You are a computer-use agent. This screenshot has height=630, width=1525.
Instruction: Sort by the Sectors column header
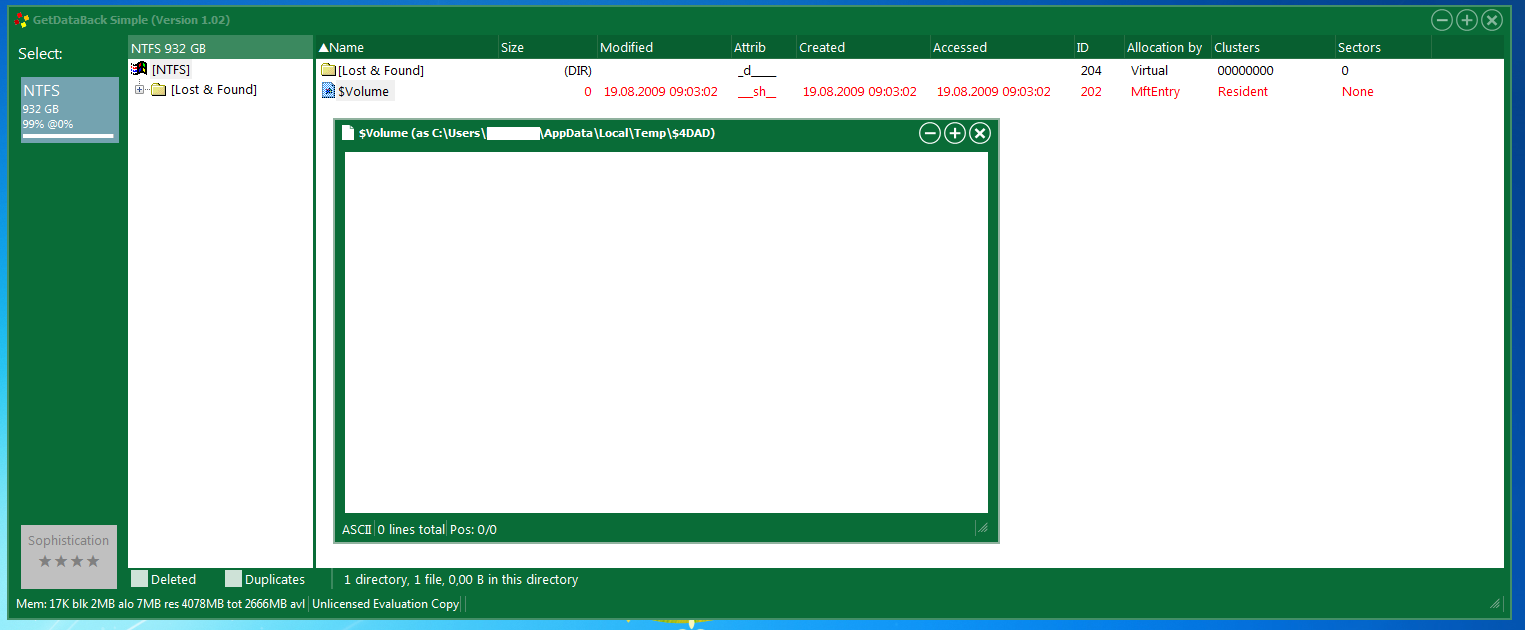coord(1383,47)
